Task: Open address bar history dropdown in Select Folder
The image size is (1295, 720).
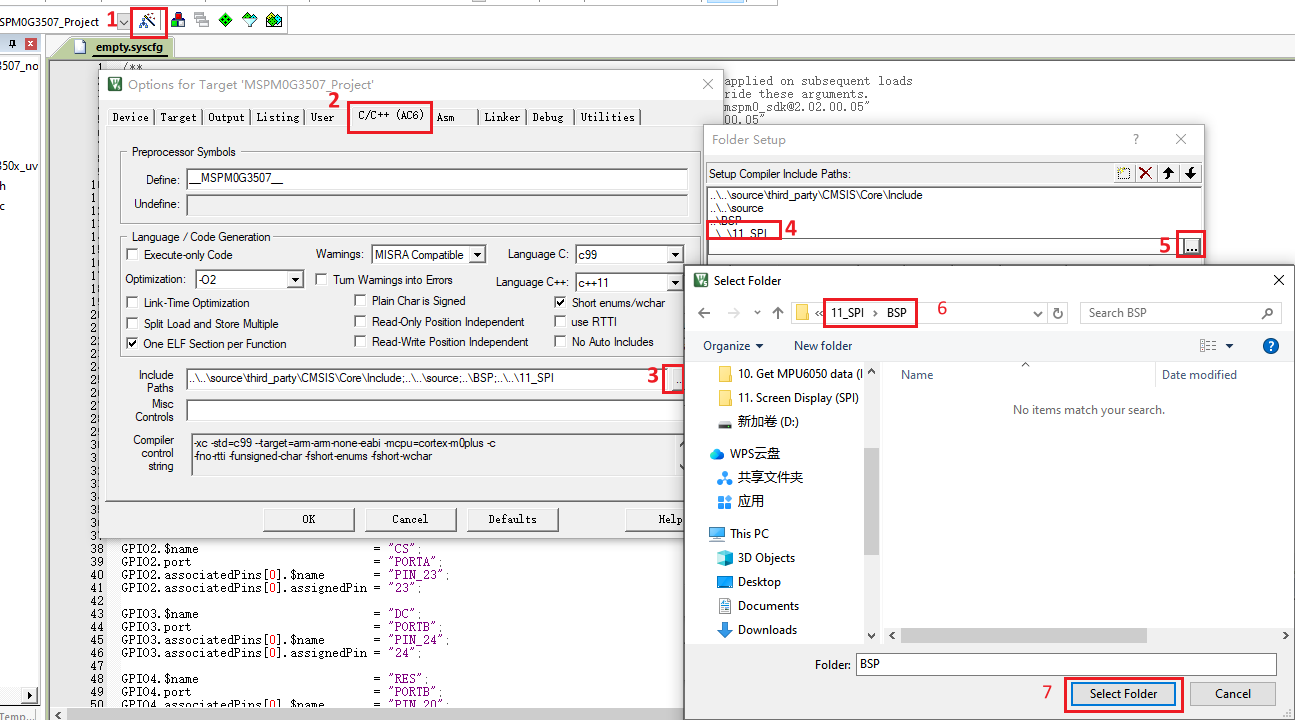Action: click(1038, 313)
